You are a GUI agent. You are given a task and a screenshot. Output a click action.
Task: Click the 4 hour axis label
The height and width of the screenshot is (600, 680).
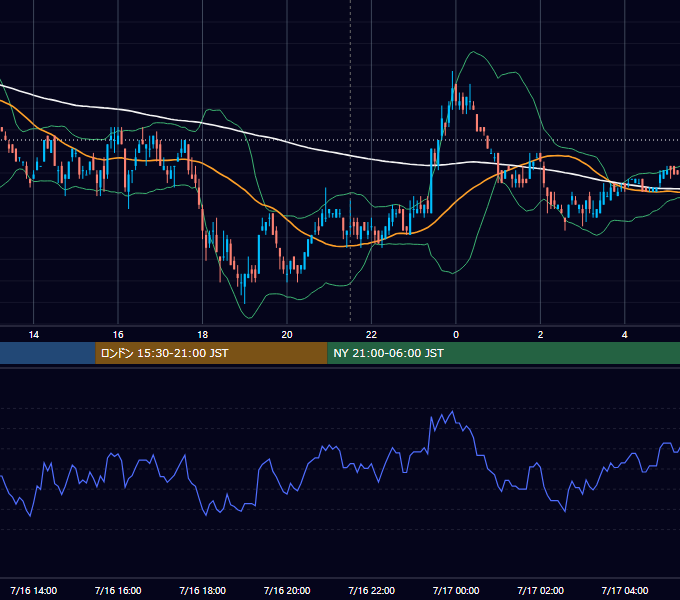point(624,335)
